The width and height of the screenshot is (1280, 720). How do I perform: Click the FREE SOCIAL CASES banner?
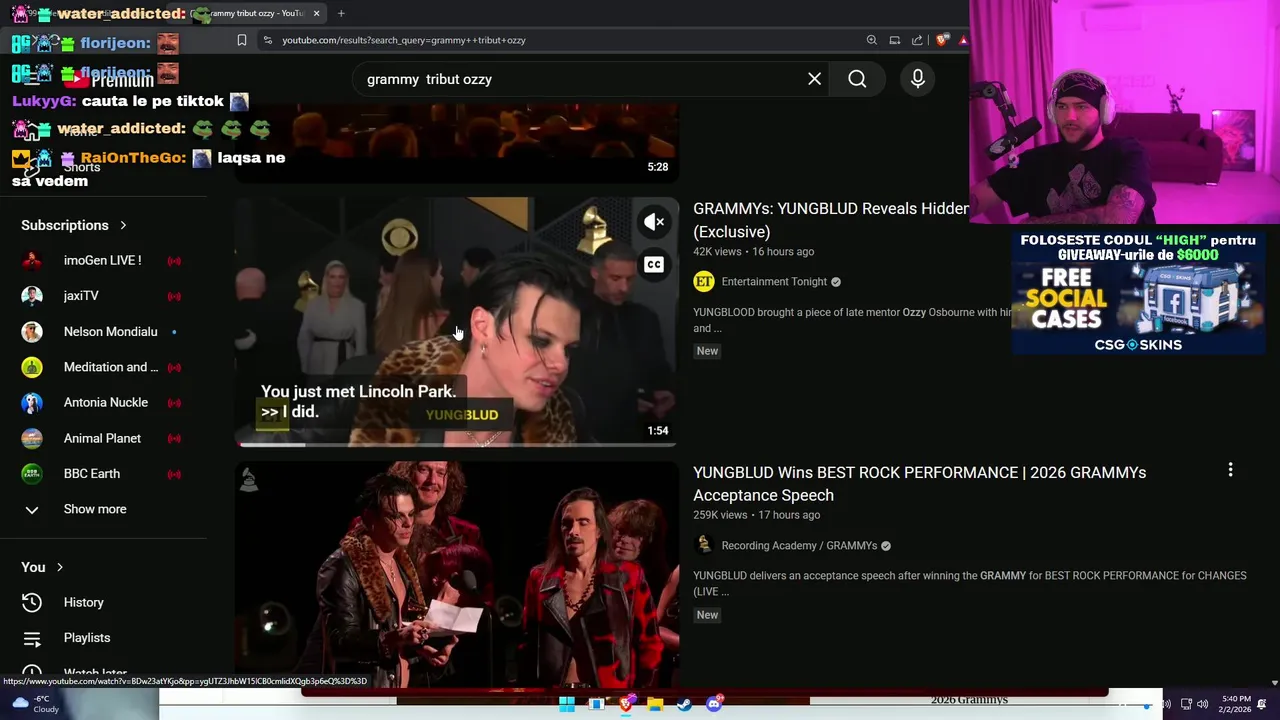point(1138,293)
